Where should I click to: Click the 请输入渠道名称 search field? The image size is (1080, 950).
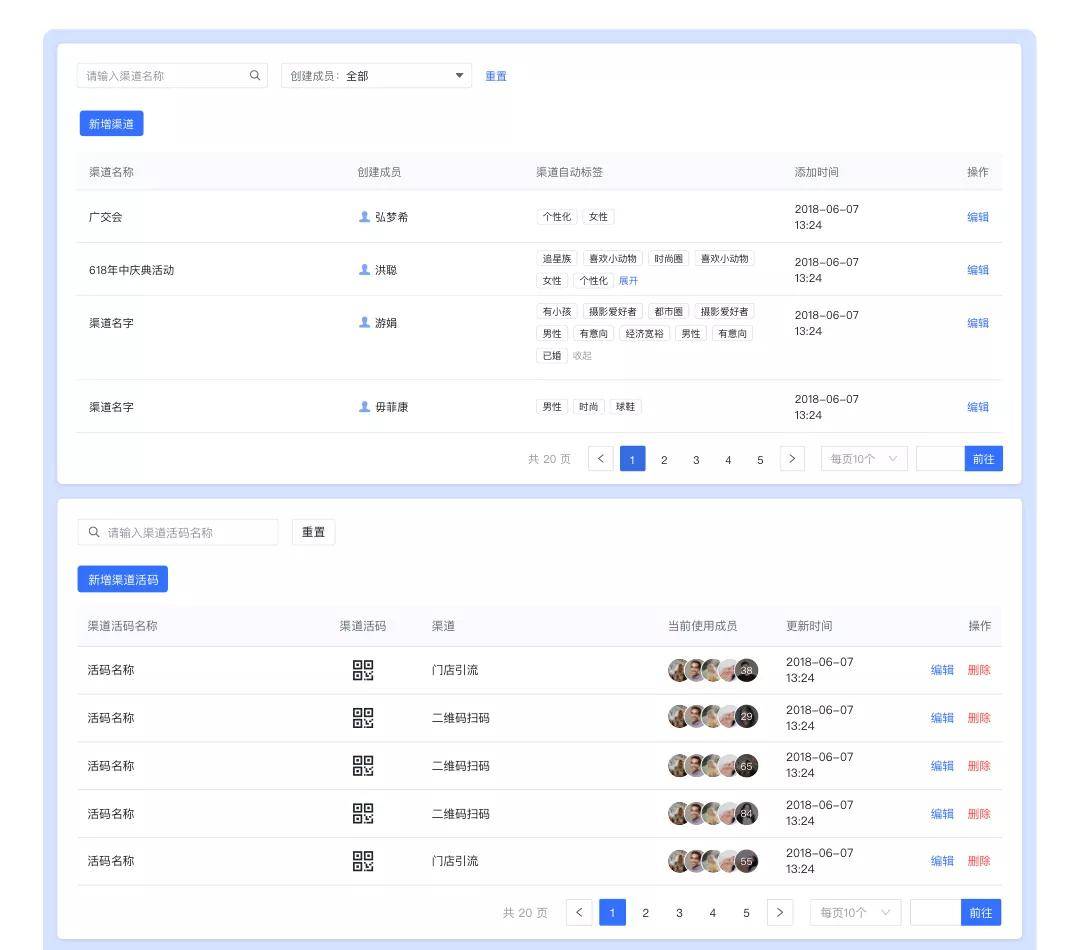[x=172, y=75]
